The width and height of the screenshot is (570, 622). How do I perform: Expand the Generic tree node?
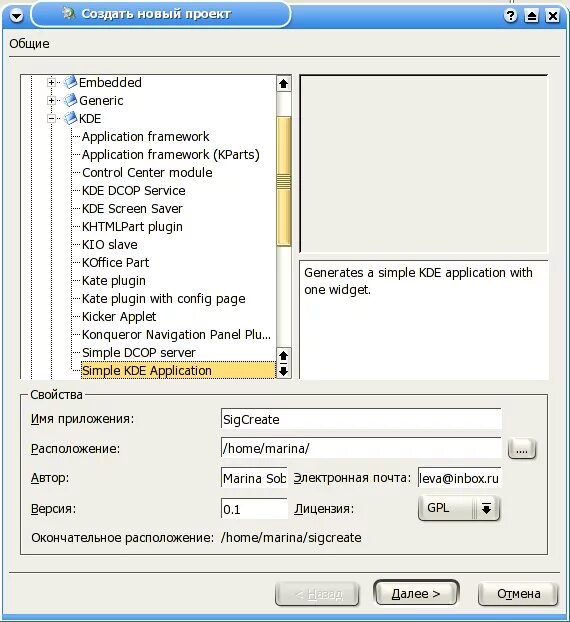point(51,100)
